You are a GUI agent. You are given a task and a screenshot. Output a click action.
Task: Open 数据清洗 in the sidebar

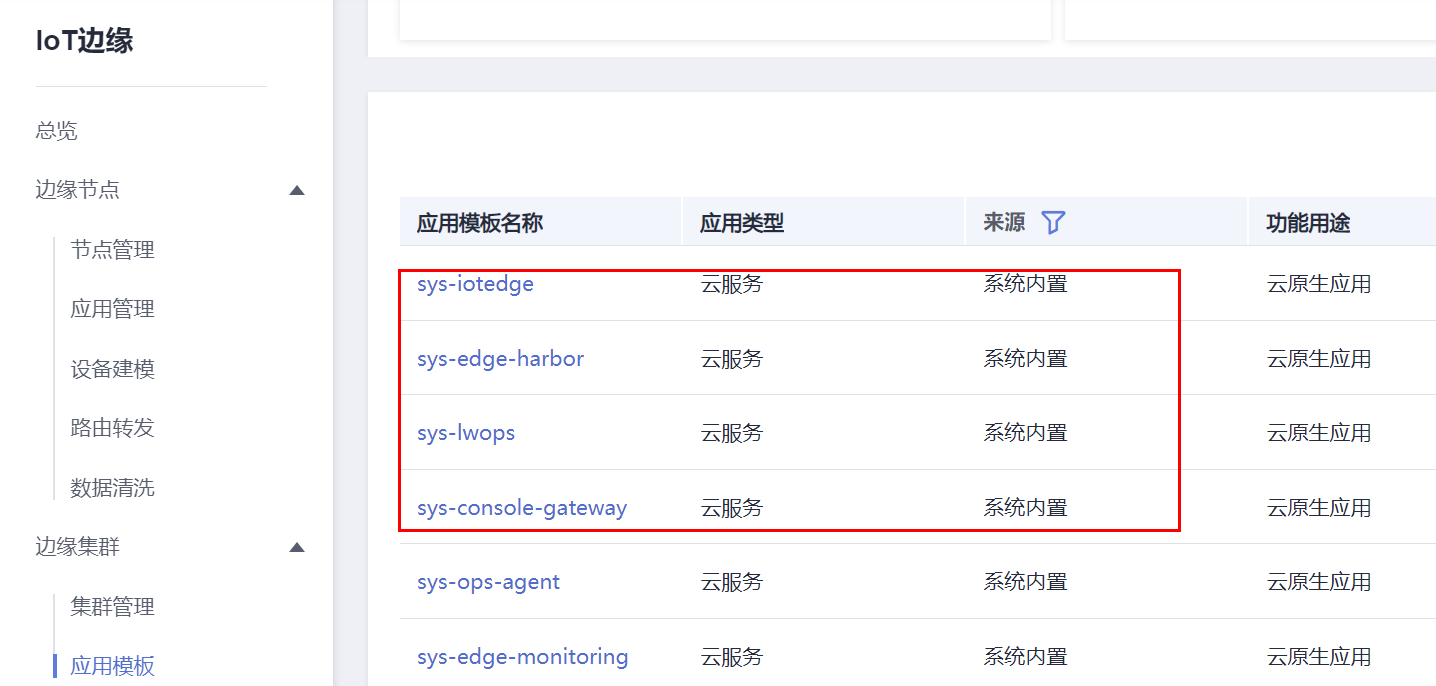point(112,488)
